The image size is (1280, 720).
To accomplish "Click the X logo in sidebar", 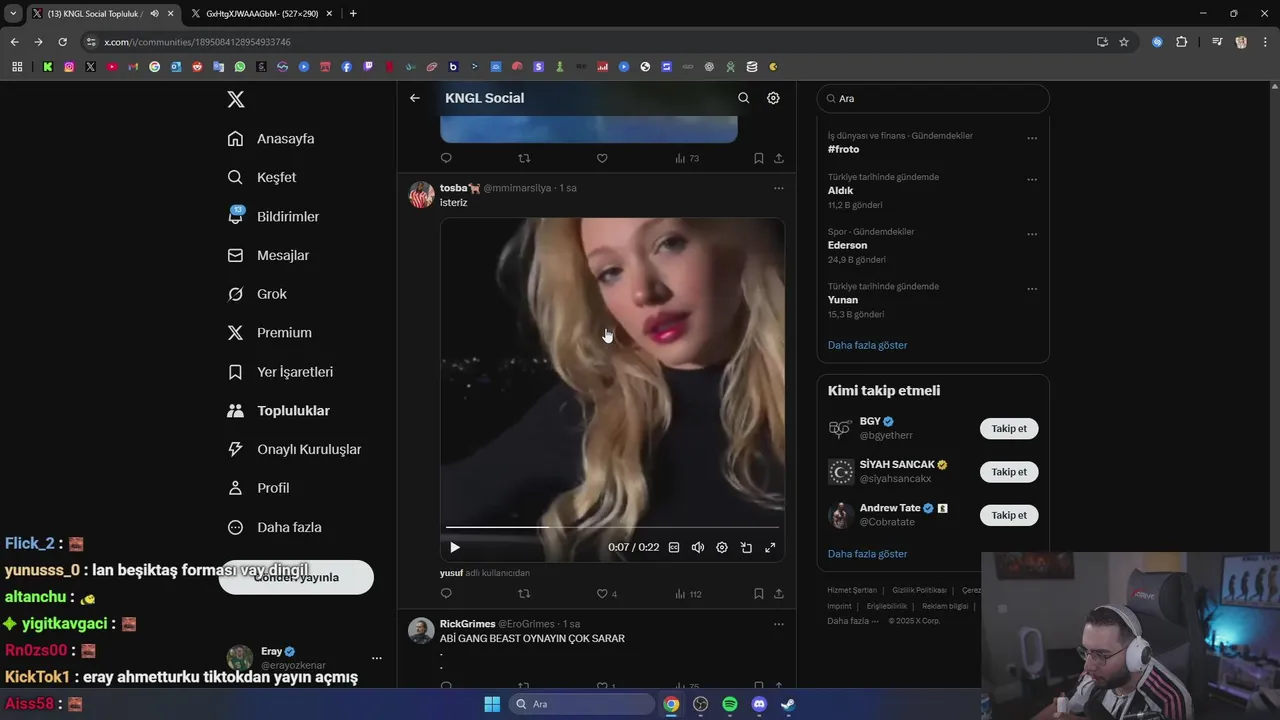I will click(236, 99).
